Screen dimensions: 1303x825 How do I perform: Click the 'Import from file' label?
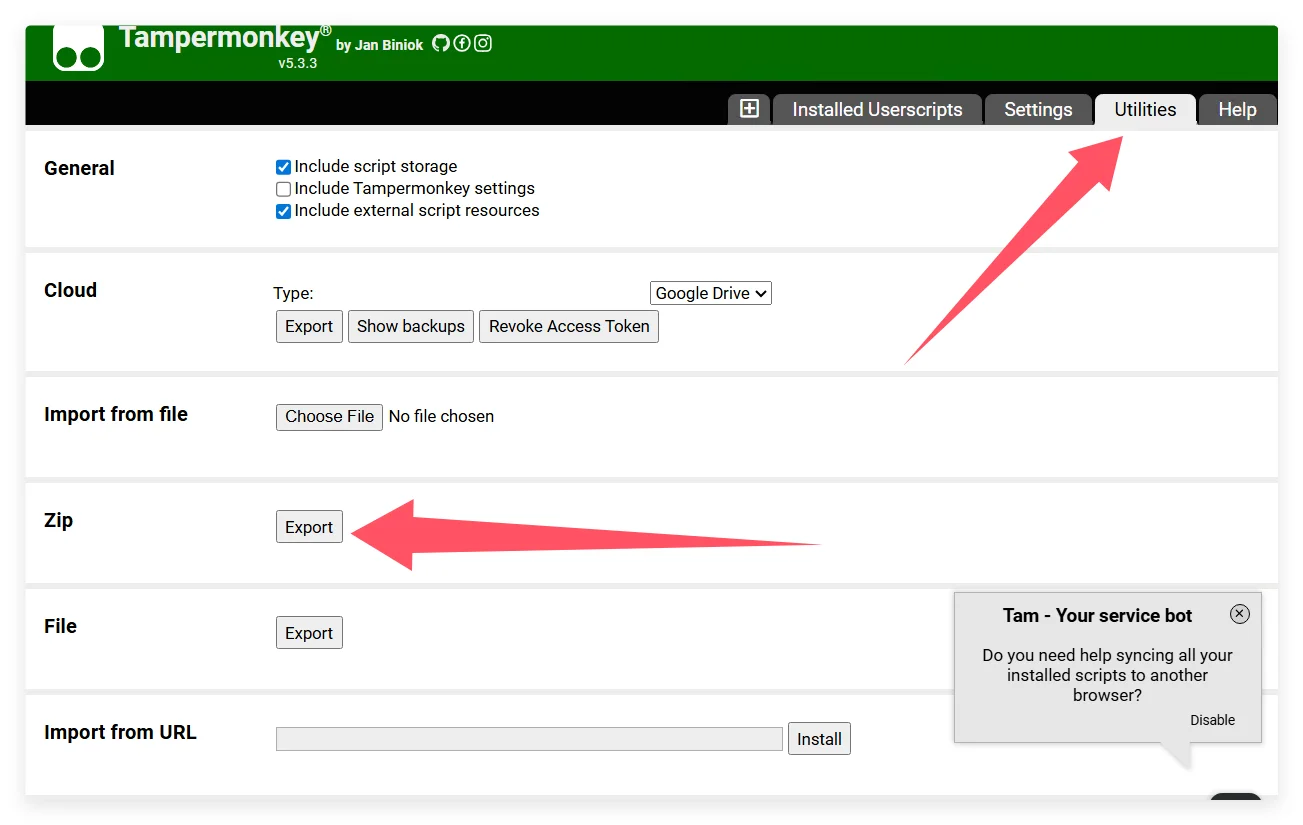(x=116, y=414)
